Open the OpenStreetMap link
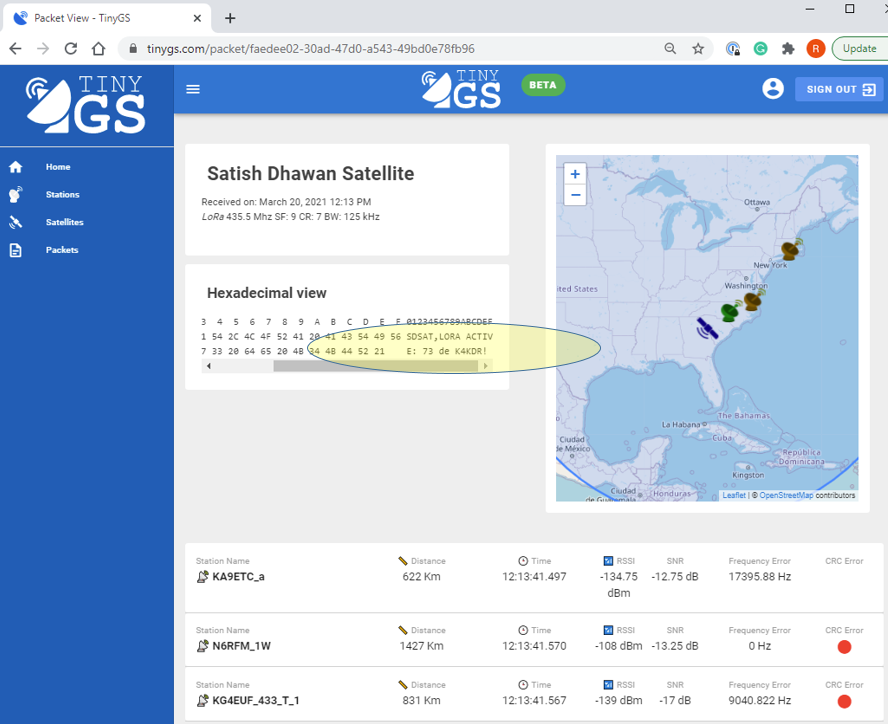The height and width of the screenshot is (724, 888). [786, 495]
